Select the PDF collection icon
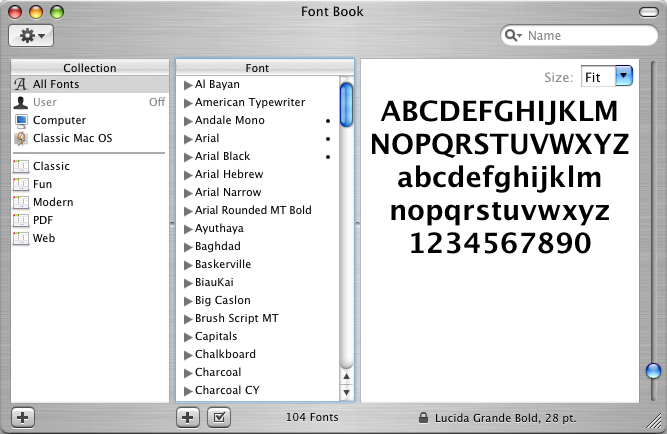Viewport: 667px width, 434px height. pos(22,221)
